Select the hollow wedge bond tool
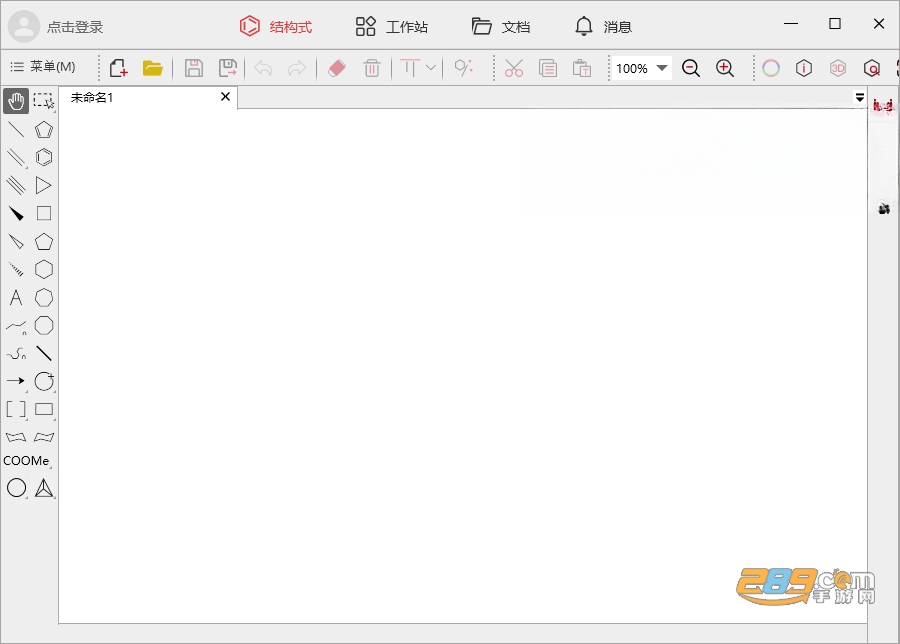 (x=16, y=242)
